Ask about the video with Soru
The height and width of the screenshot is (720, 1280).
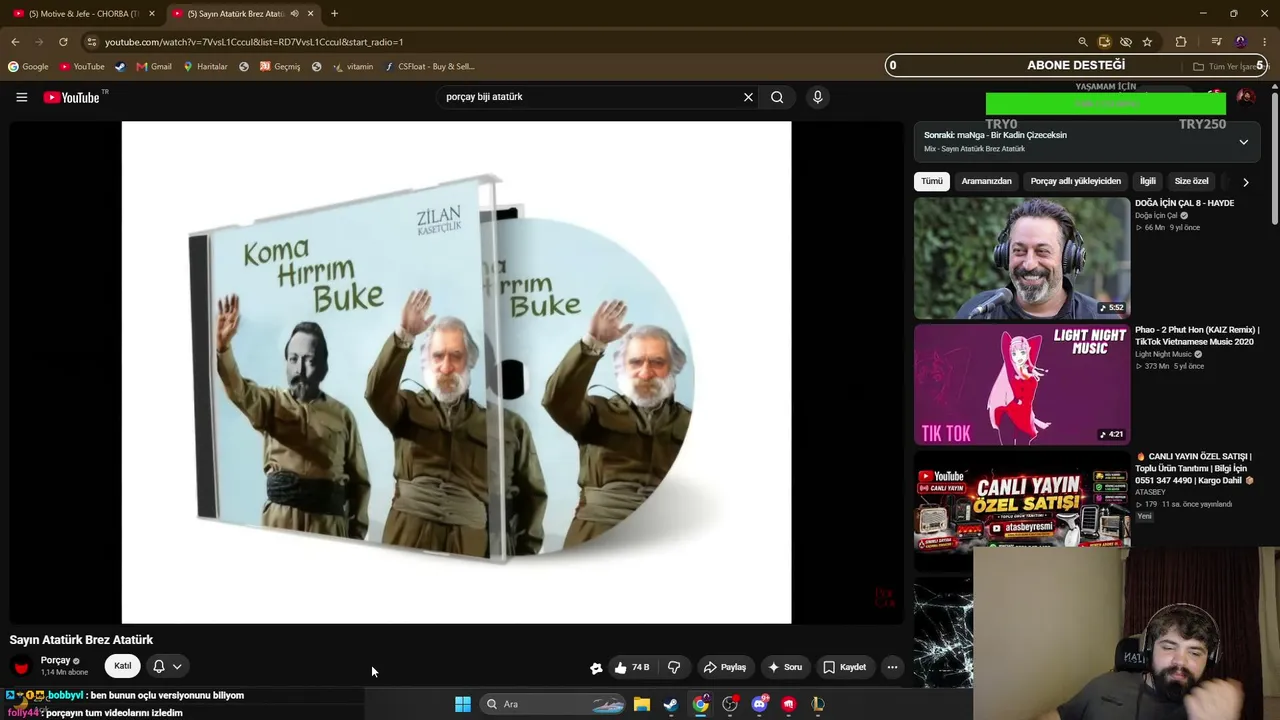click(x=785, y=667)
